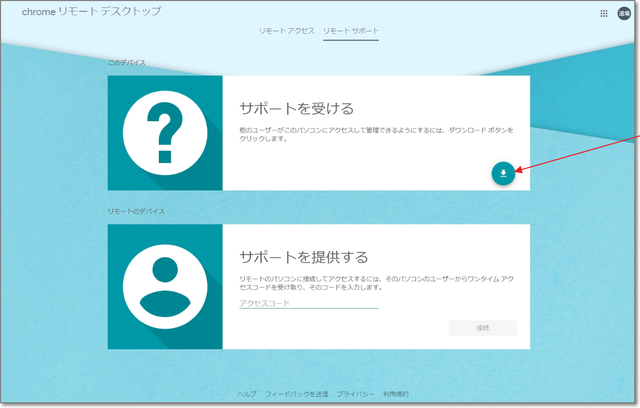Click the このデバイス section label

click(x=127, y=63)
